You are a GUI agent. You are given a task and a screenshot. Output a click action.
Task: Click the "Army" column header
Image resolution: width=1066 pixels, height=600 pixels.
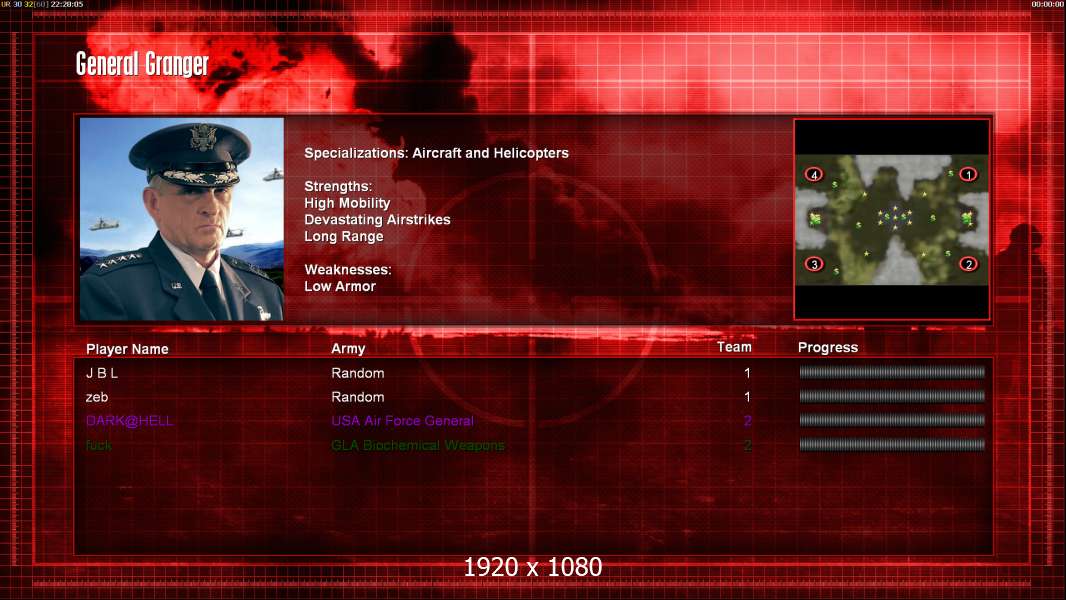pyautogui.click(x=348, y=349)
